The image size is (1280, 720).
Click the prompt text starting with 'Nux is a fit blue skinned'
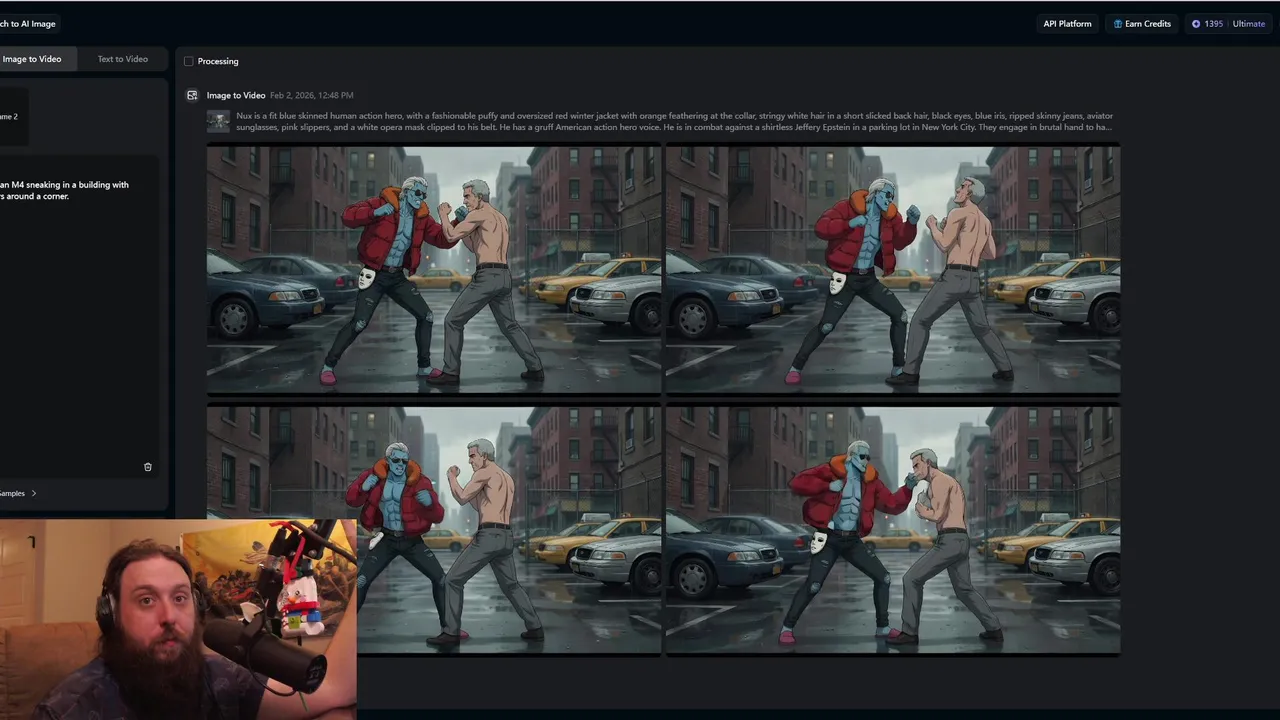tap(674, 121)
